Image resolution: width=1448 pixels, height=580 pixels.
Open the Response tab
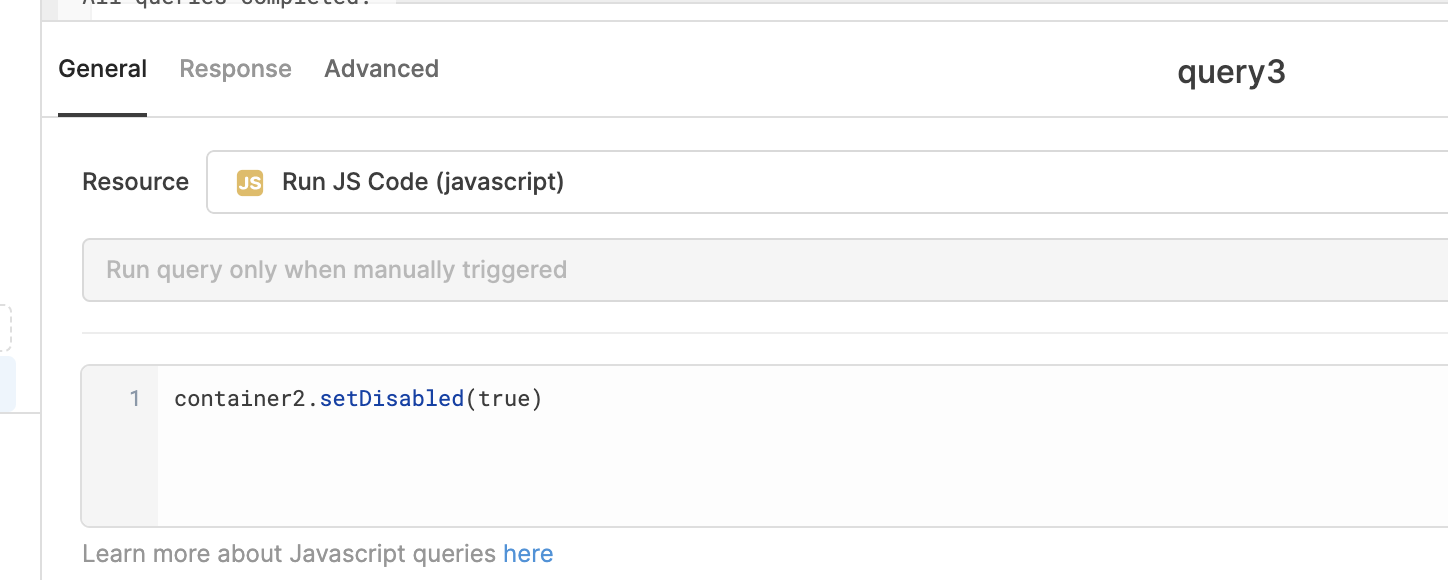(x=236, y=69)
